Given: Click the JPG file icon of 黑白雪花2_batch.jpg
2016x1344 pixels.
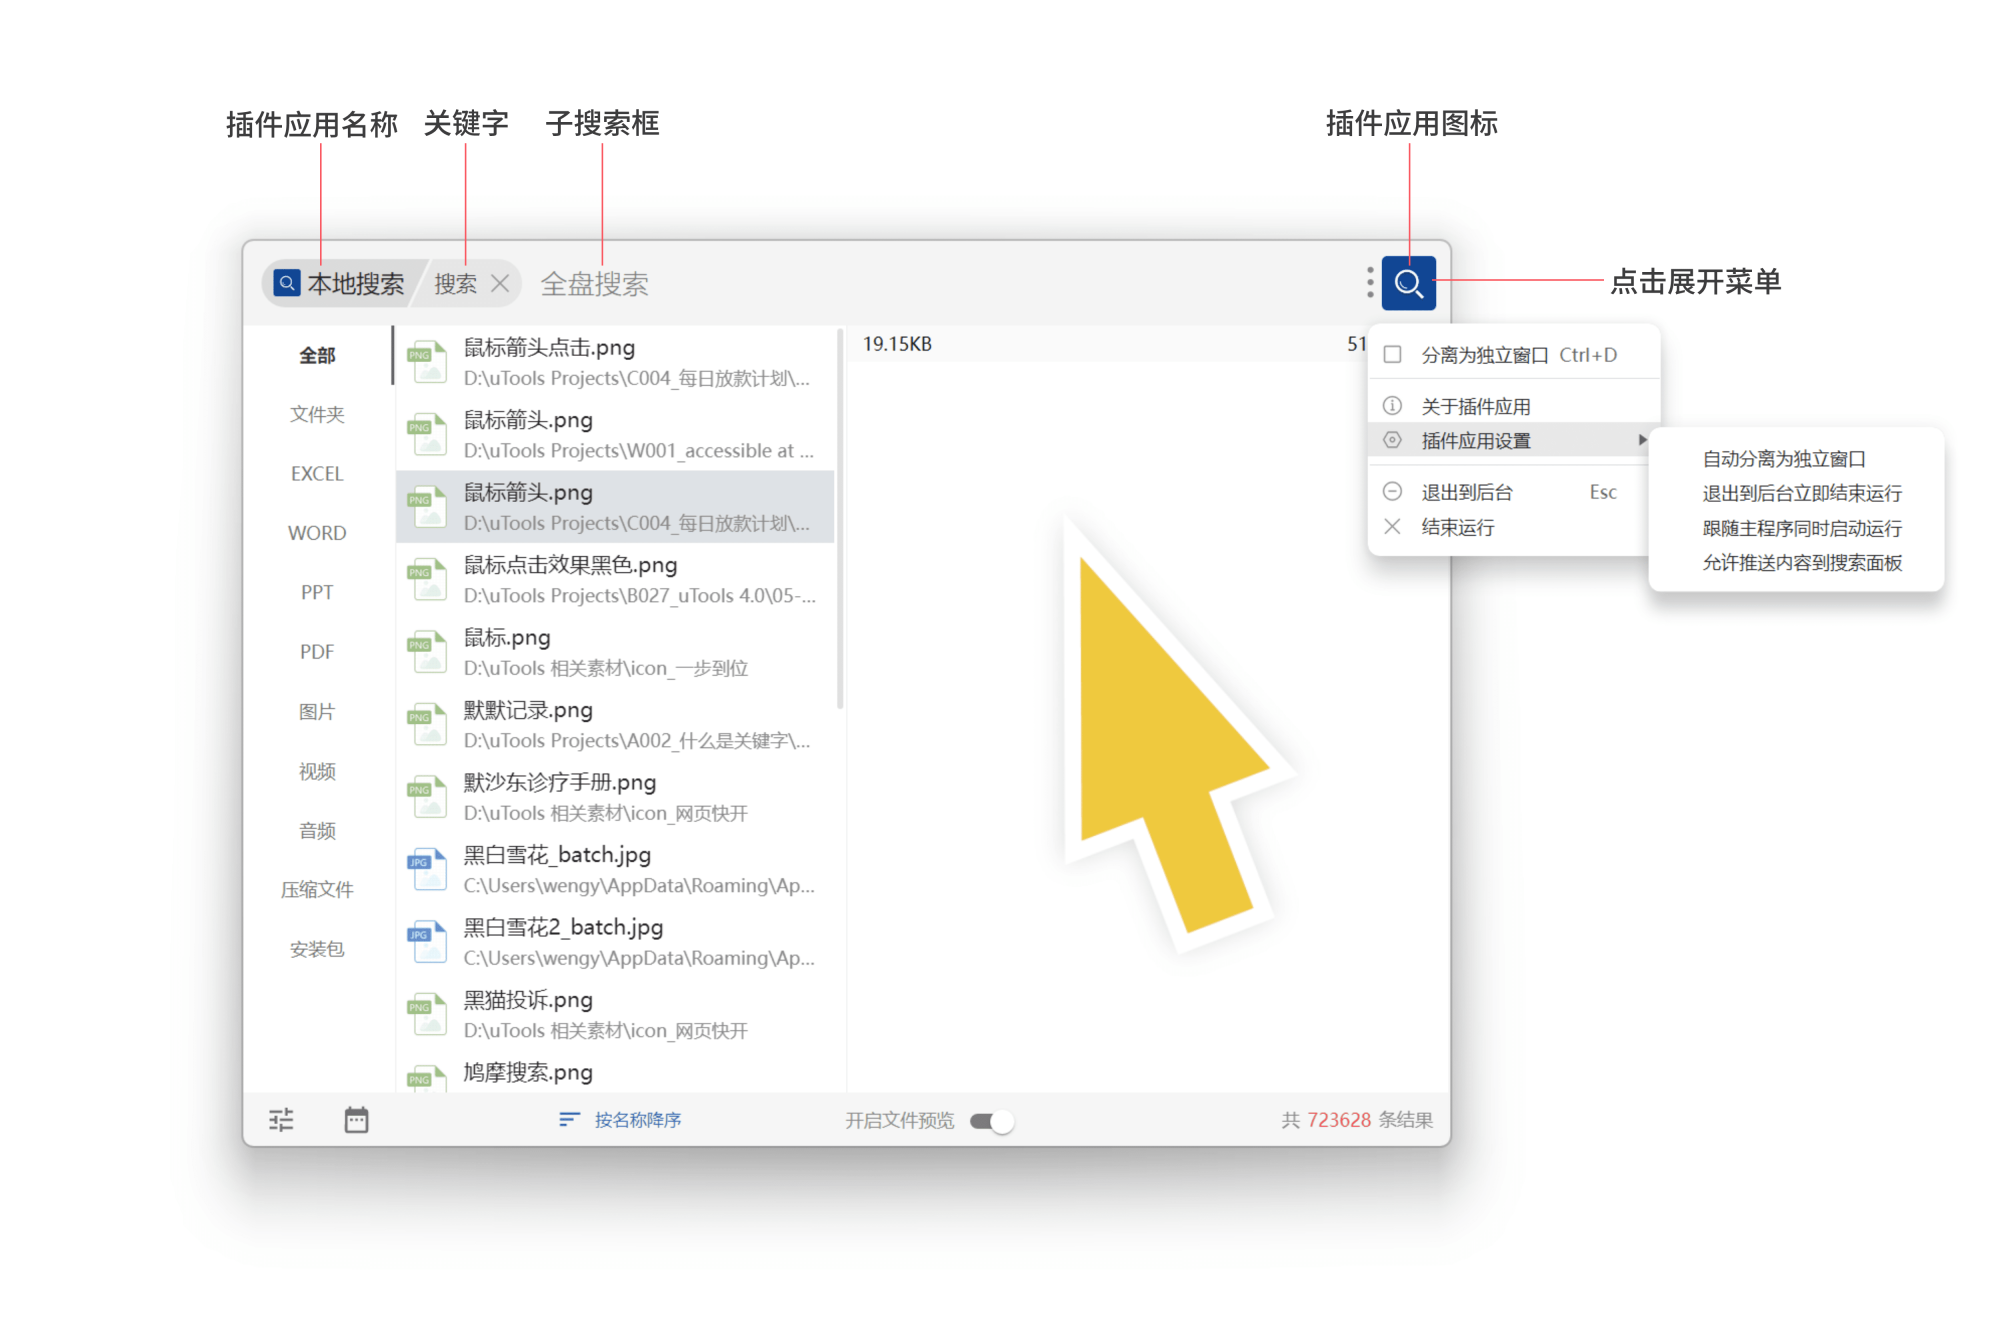Looking at the screenshot, I should tap(427, 942).
